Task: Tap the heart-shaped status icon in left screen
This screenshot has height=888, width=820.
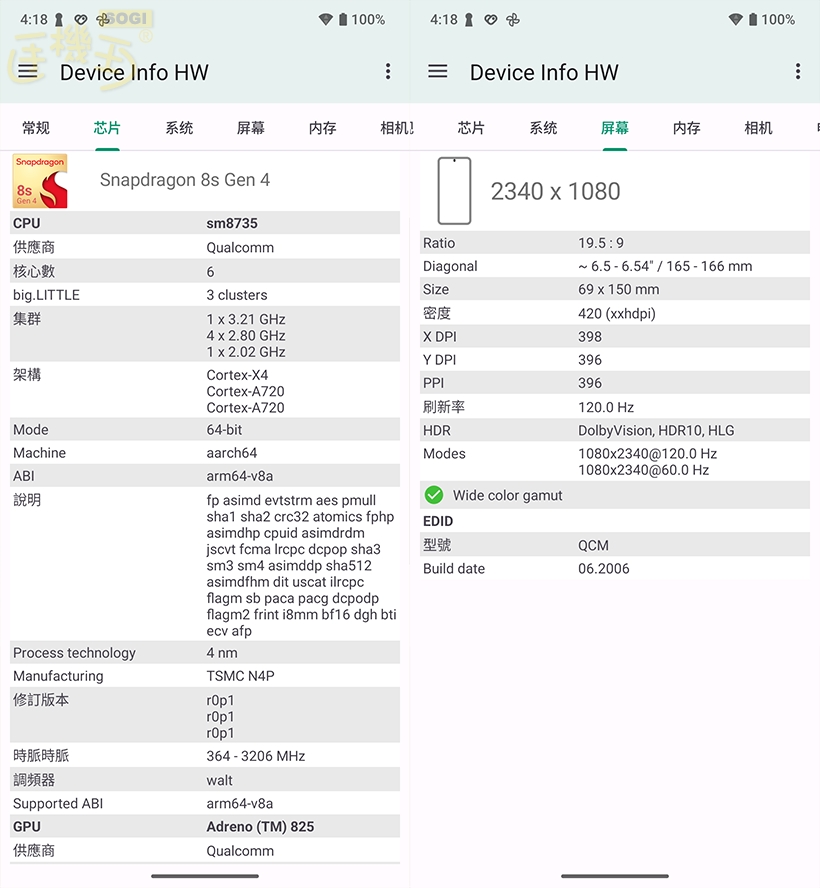Action: 80,20
